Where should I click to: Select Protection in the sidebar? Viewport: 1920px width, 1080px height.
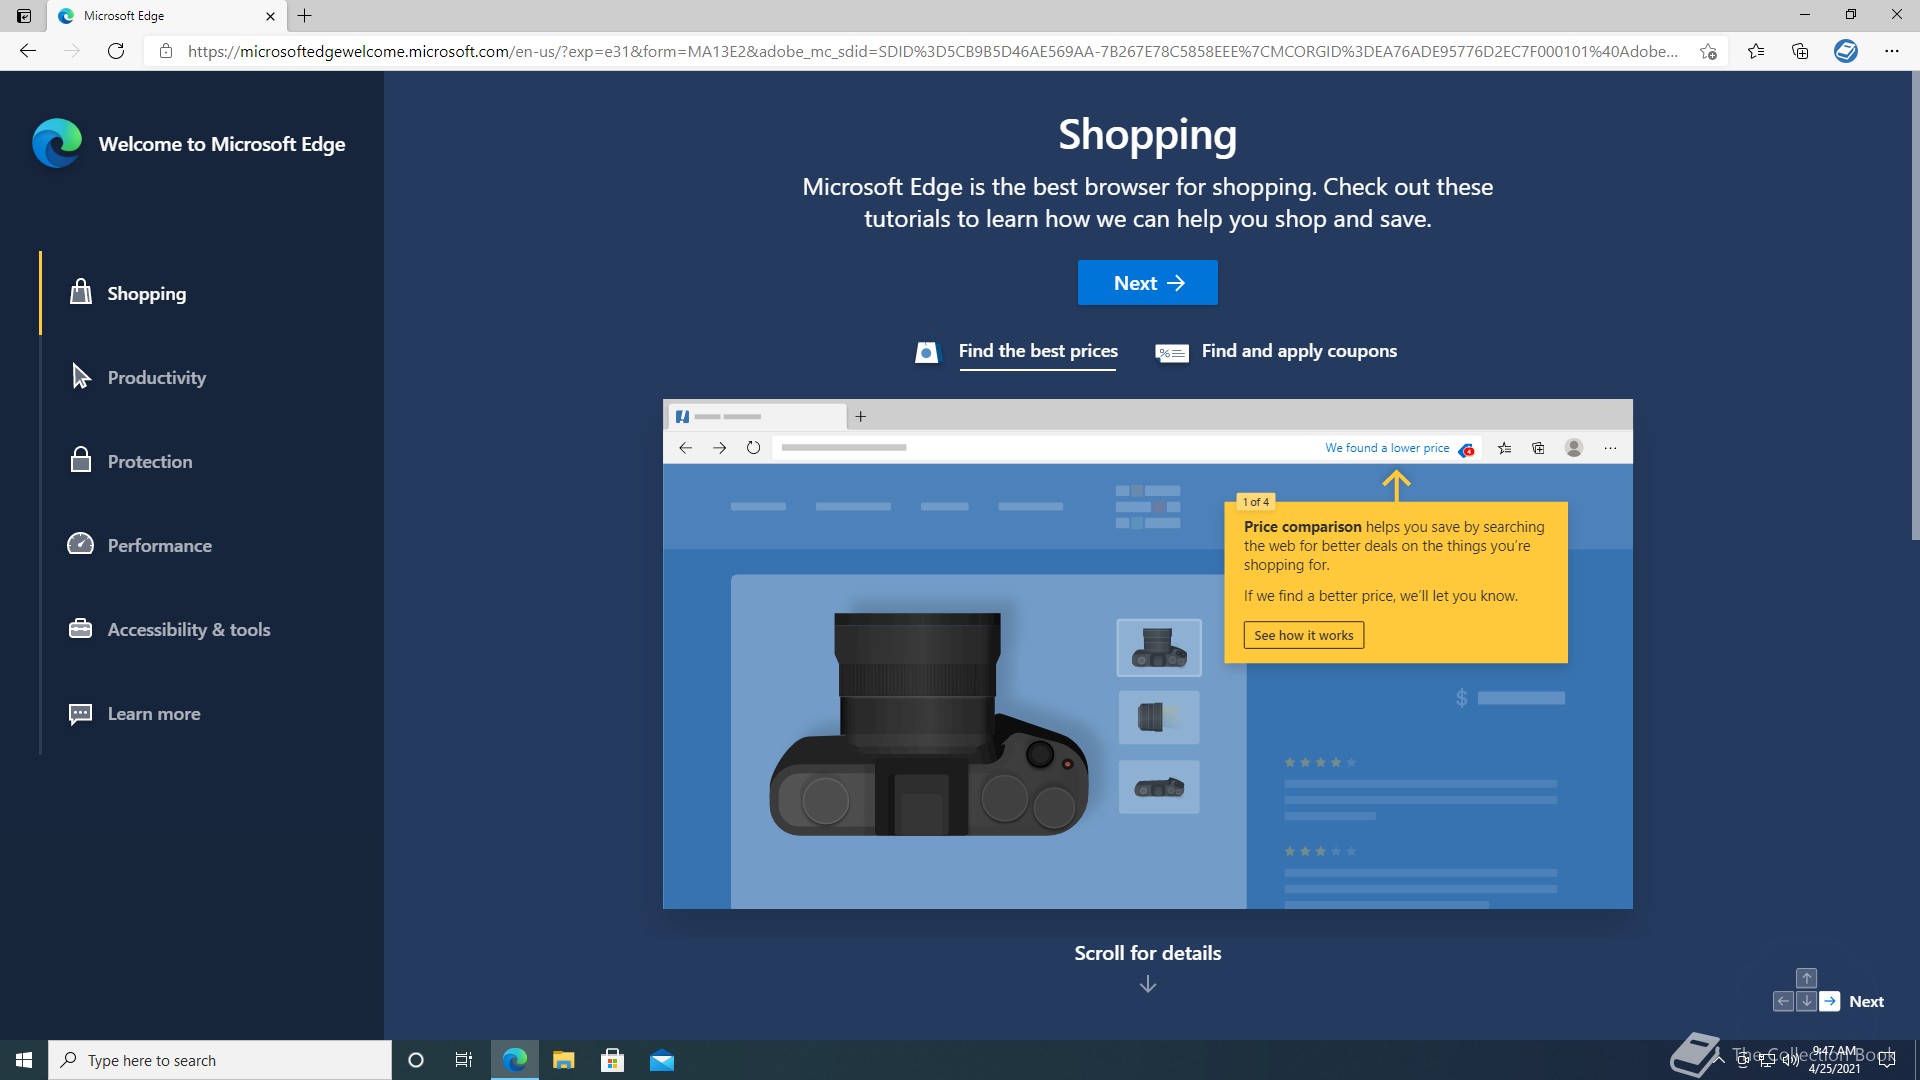[x=150, y=461]
